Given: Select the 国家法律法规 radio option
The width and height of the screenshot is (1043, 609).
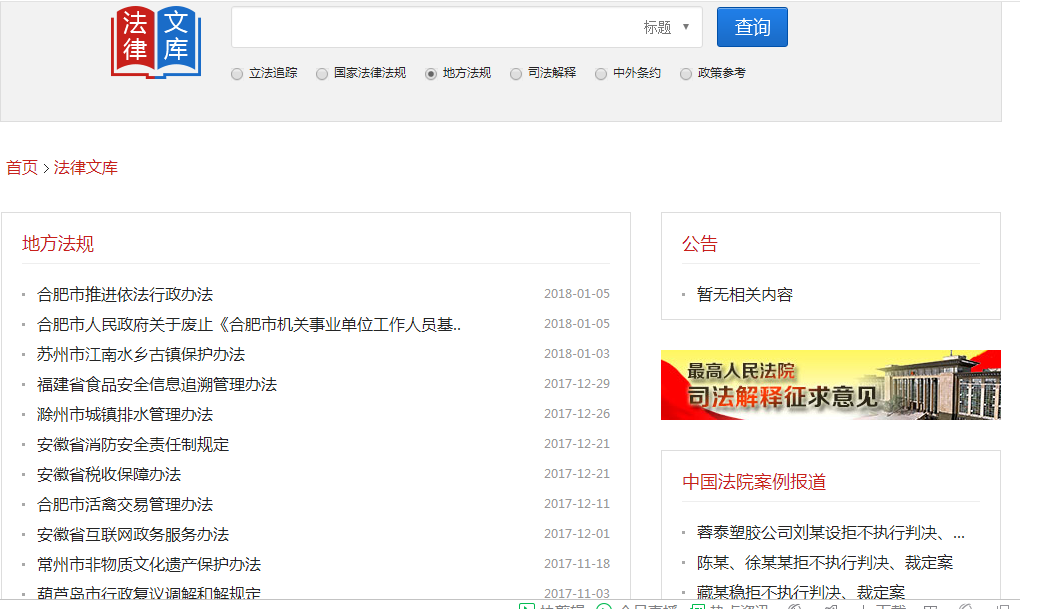Looking at the screenshot, I should (x=321, y=73).
